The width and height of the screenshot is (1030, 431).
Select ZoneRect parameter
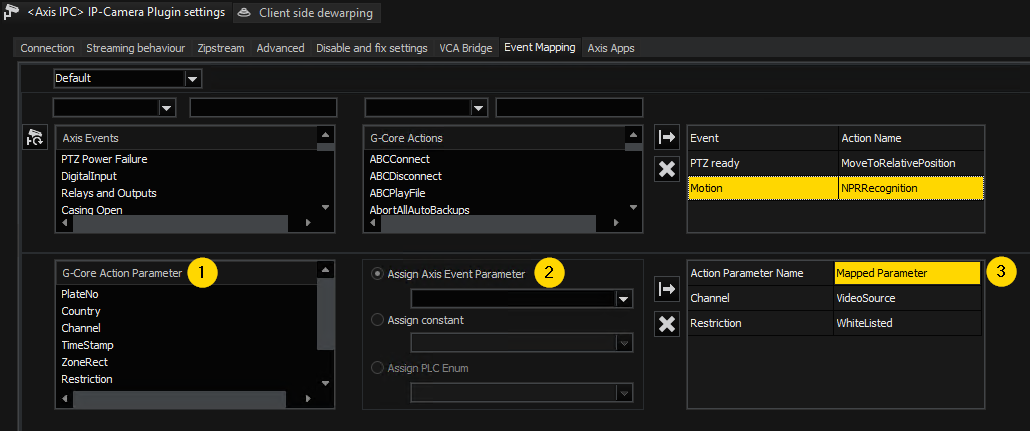[84, 362]
